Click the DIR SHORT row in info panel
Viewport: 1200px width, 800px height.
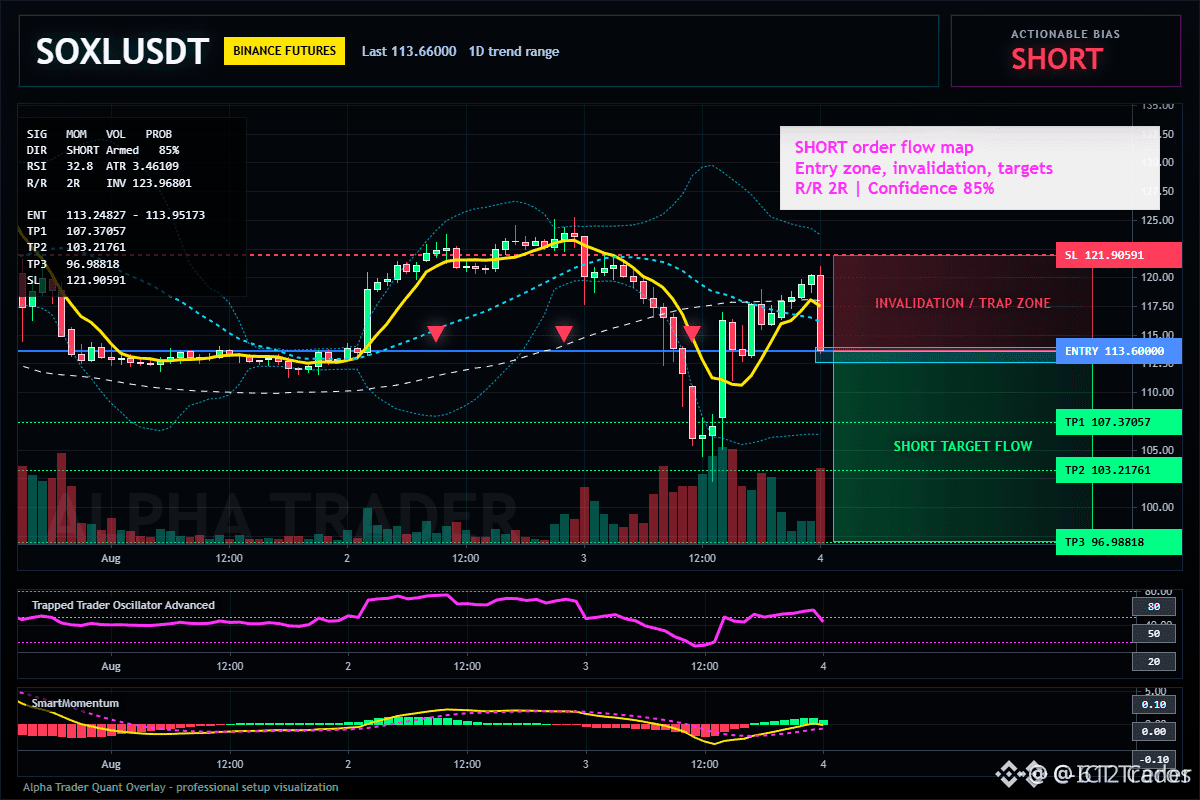click(x=62, y=150)
